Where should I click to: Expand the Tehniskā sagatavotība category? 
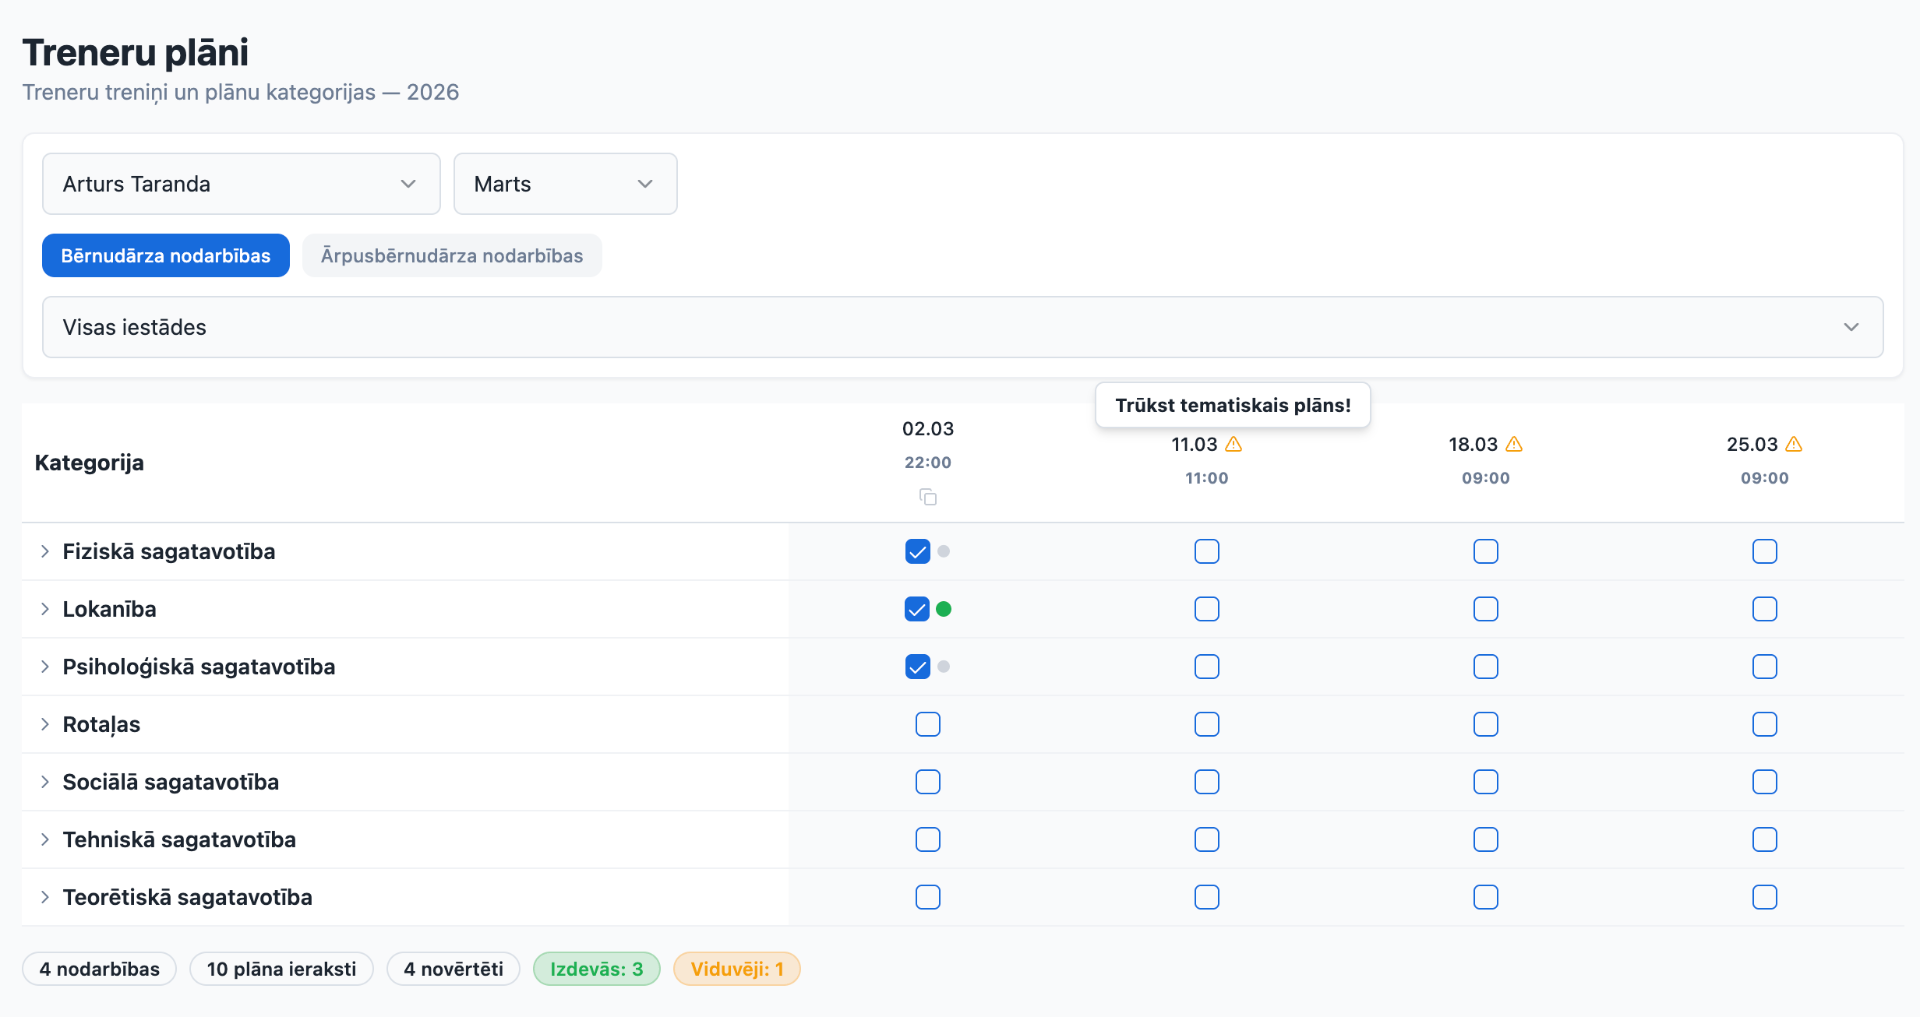pos(45,840)
